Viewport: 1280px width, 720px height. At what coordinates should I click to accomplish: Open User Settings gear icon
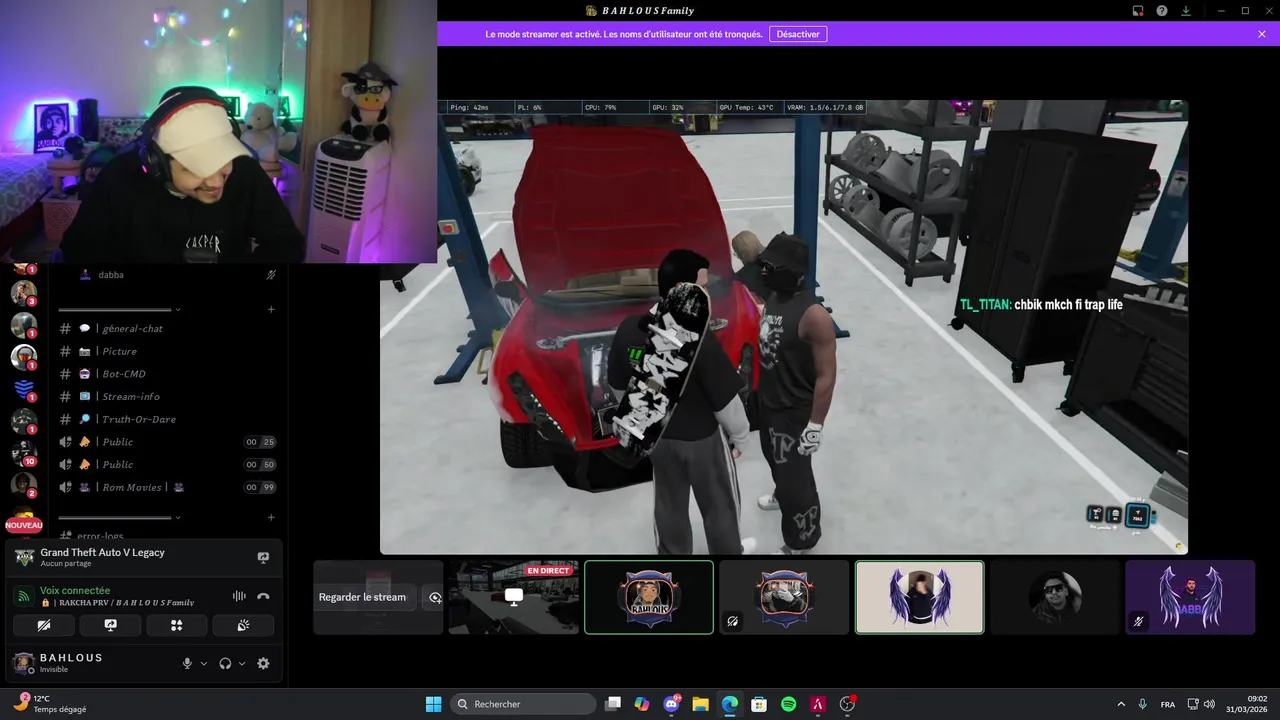tap(263, 663)
